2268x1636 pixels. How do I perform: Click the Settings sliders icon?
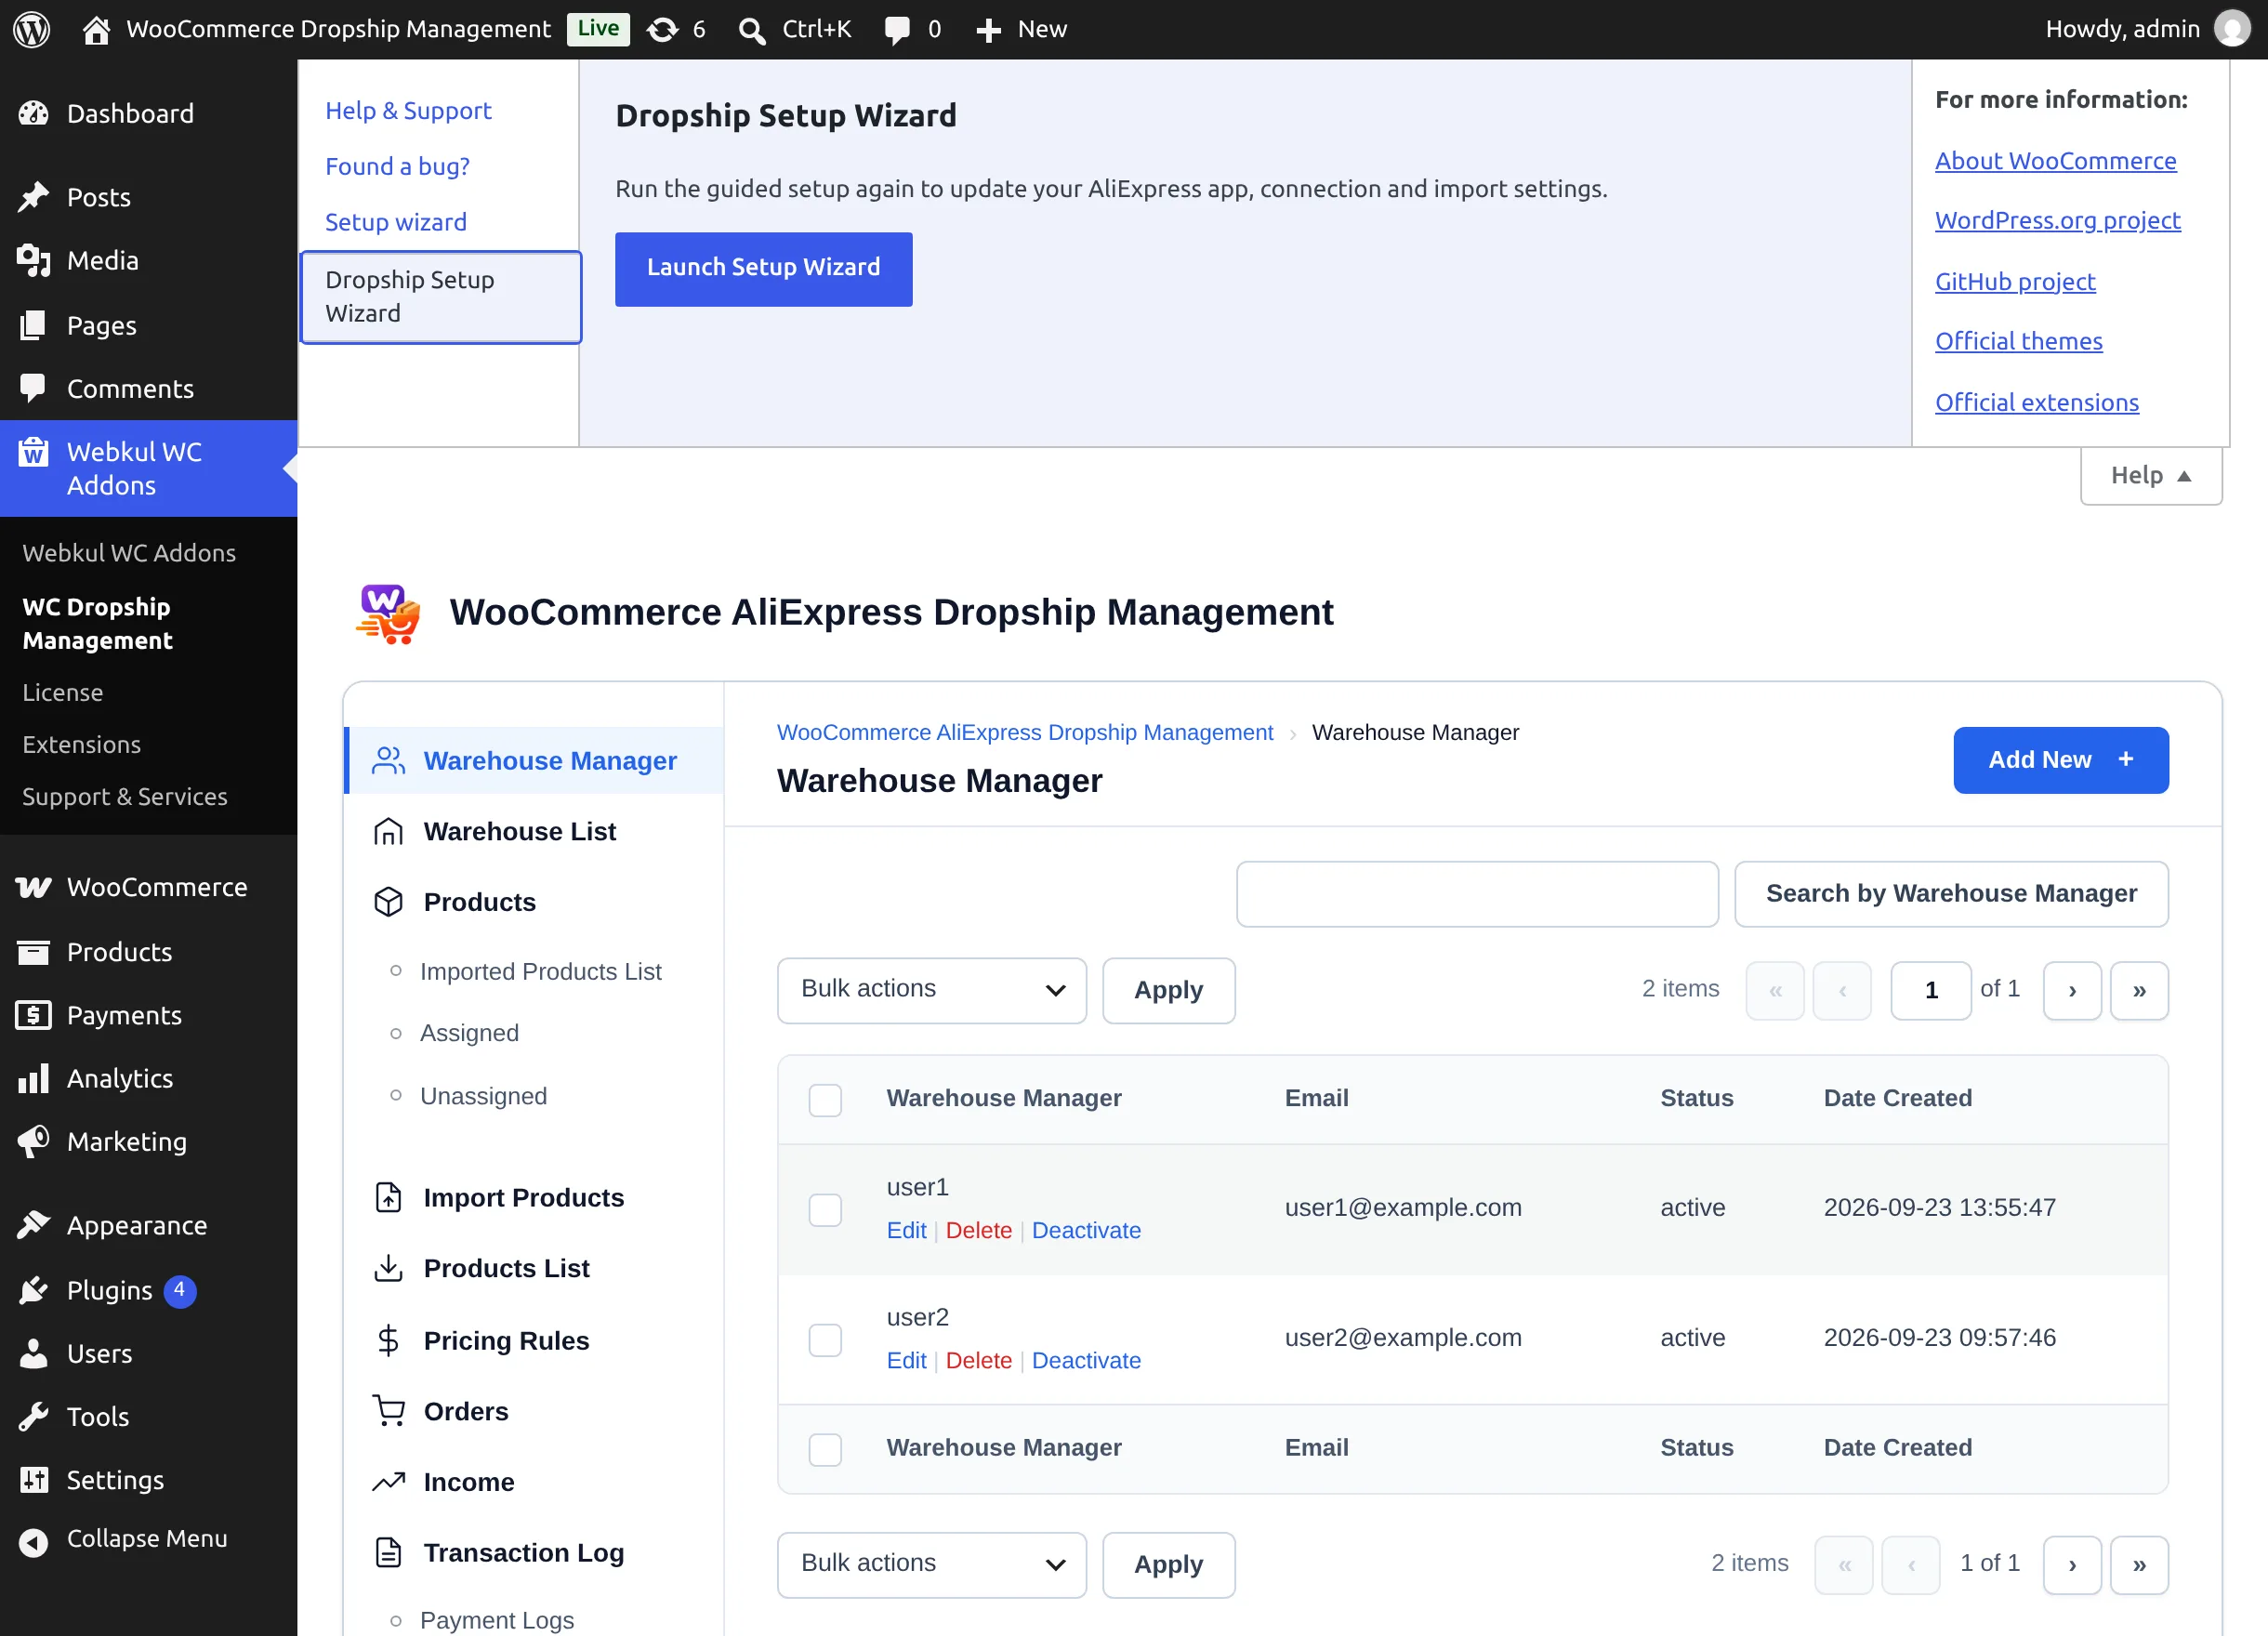pos(33,1480)
